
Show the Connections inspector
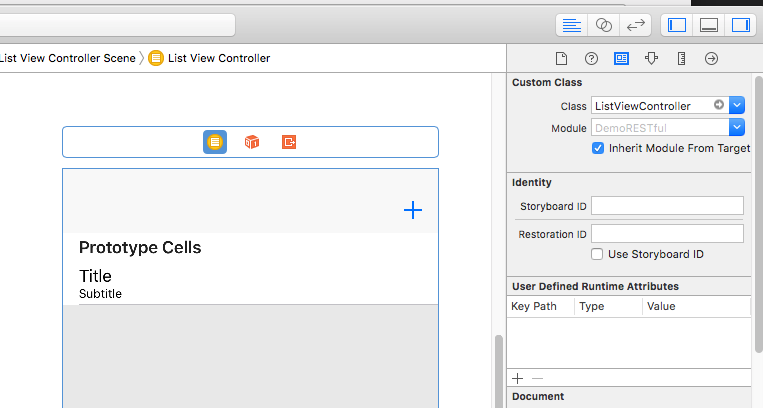711,59
